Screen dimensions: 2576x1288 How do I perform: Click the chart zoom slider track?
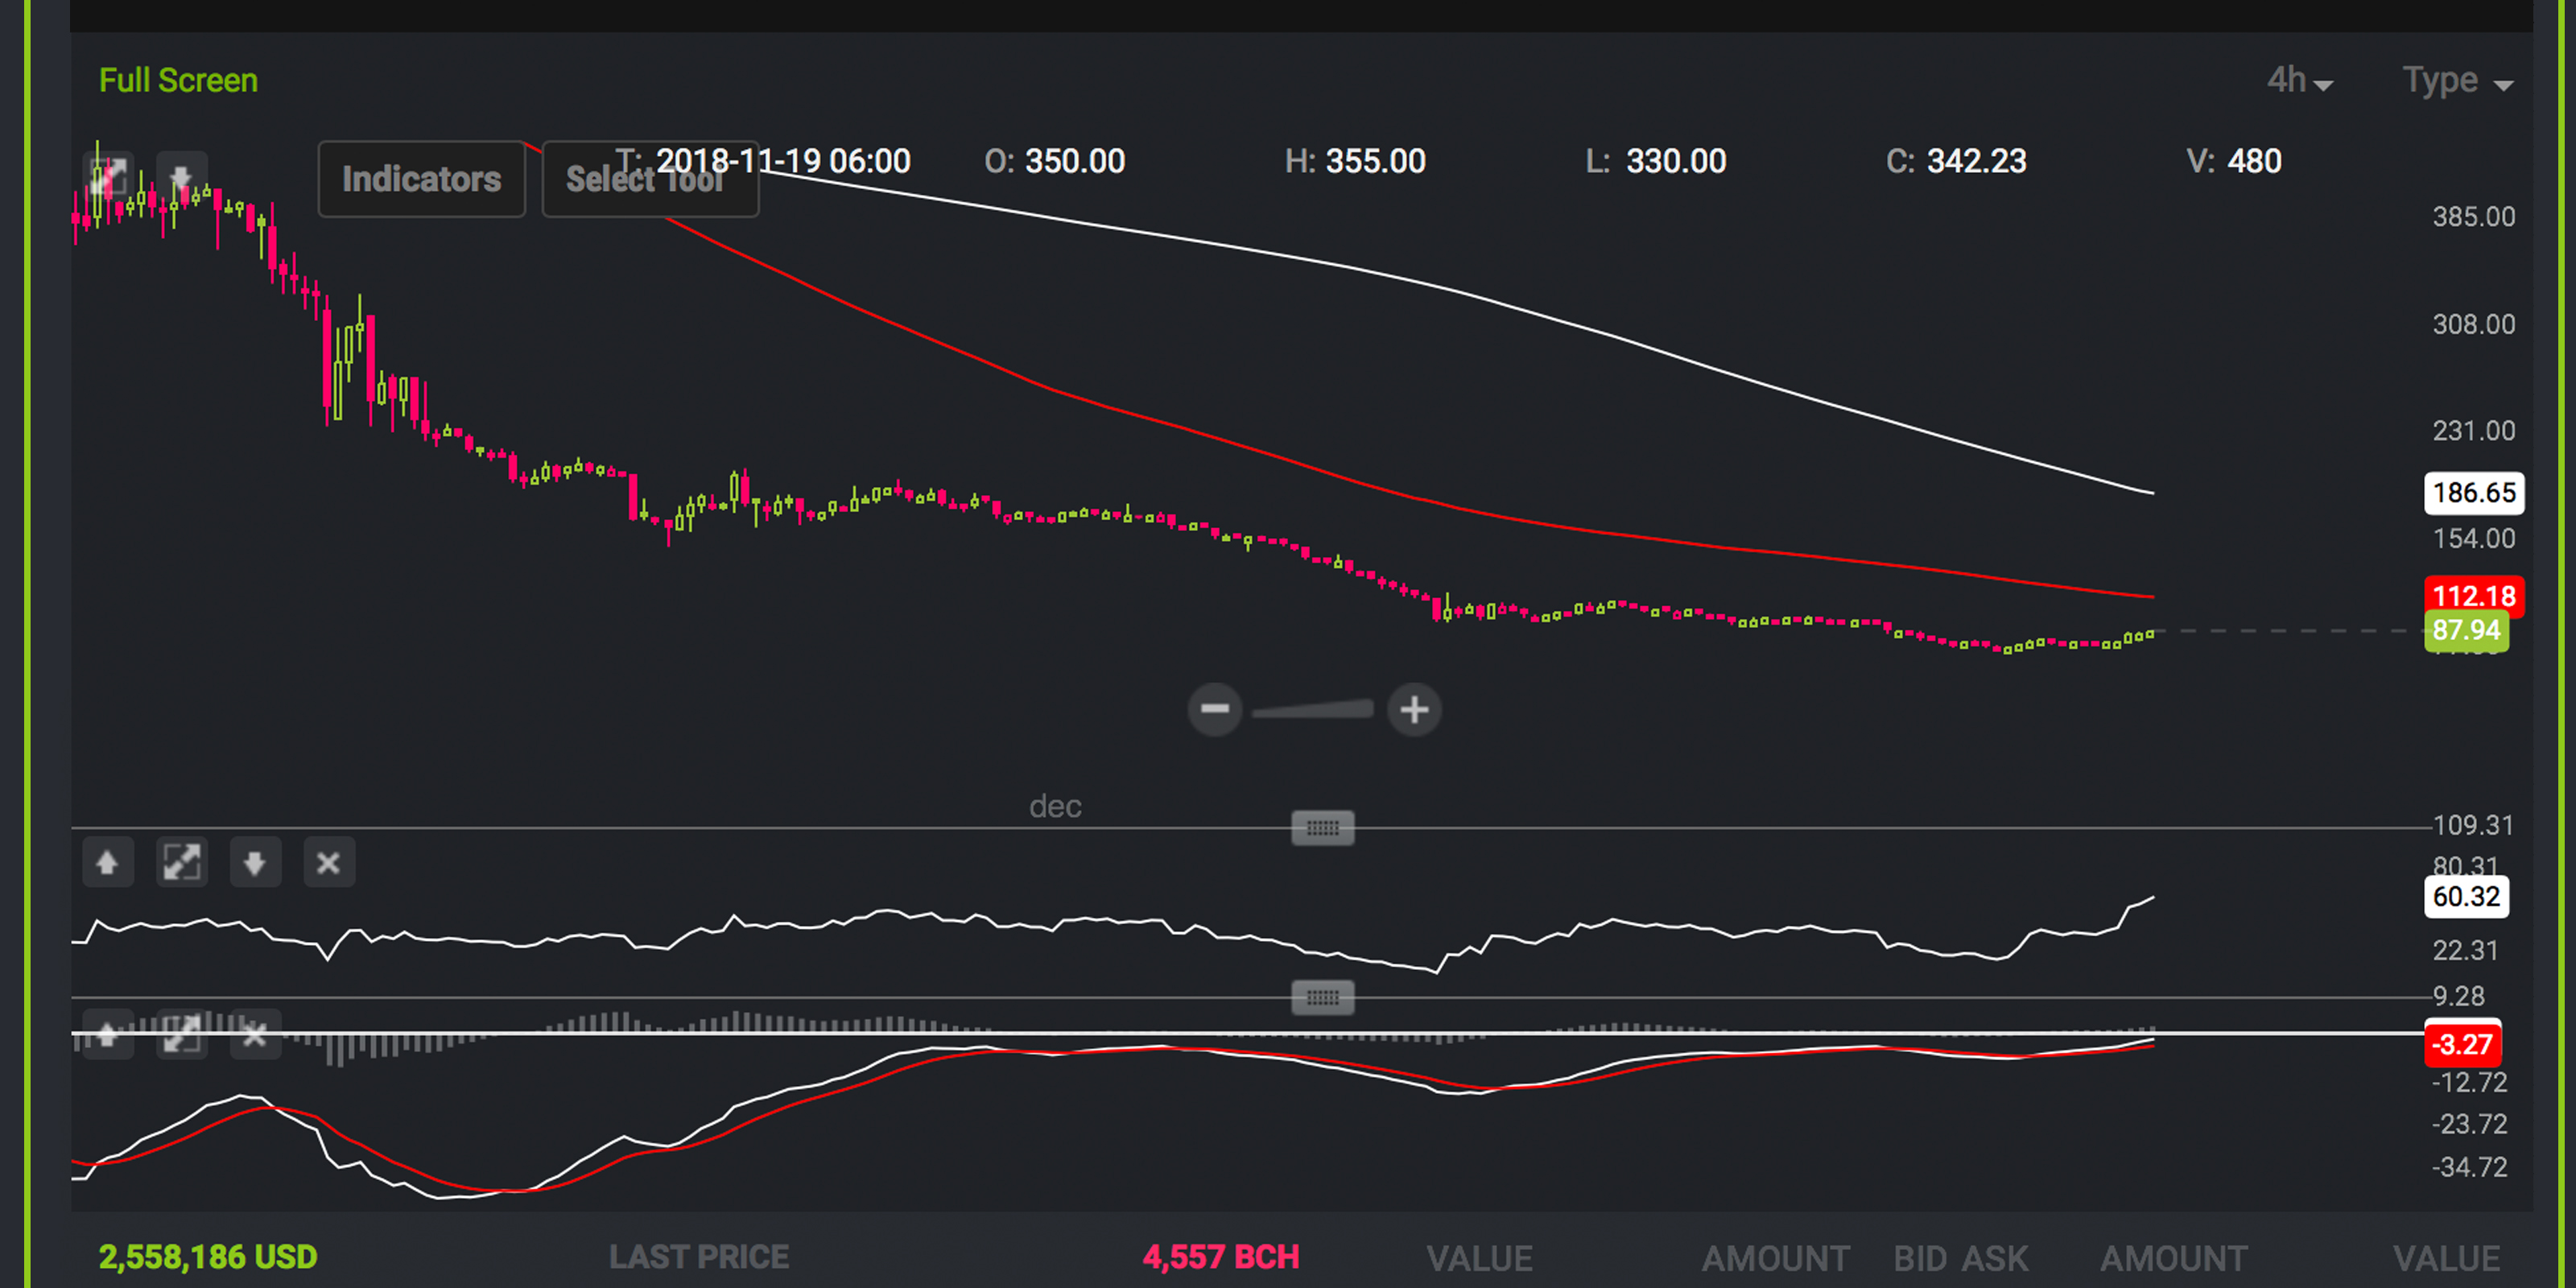point(1313,709)
